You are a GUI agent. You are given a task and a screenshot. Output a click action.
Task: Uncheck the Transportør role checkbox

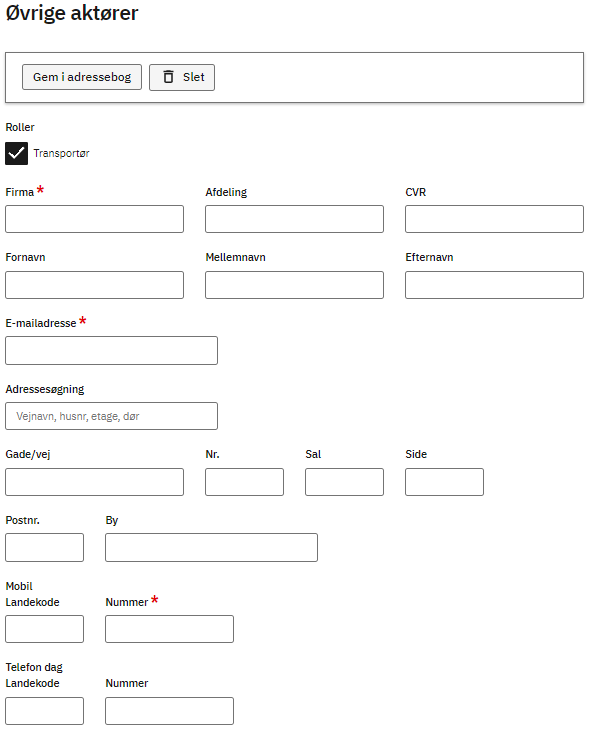[x=17, y=153]
